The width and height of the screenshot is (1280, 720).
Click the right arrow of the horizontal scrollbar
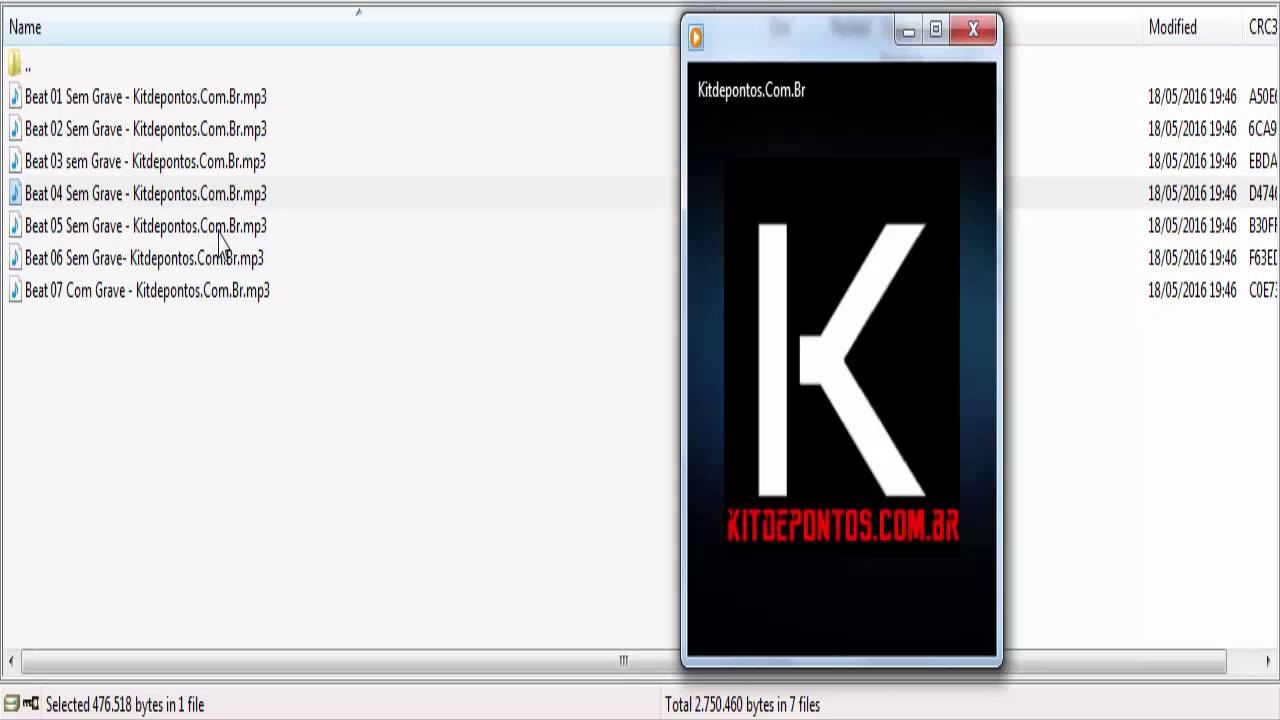pyautogui.click(x=1269, y=661)
